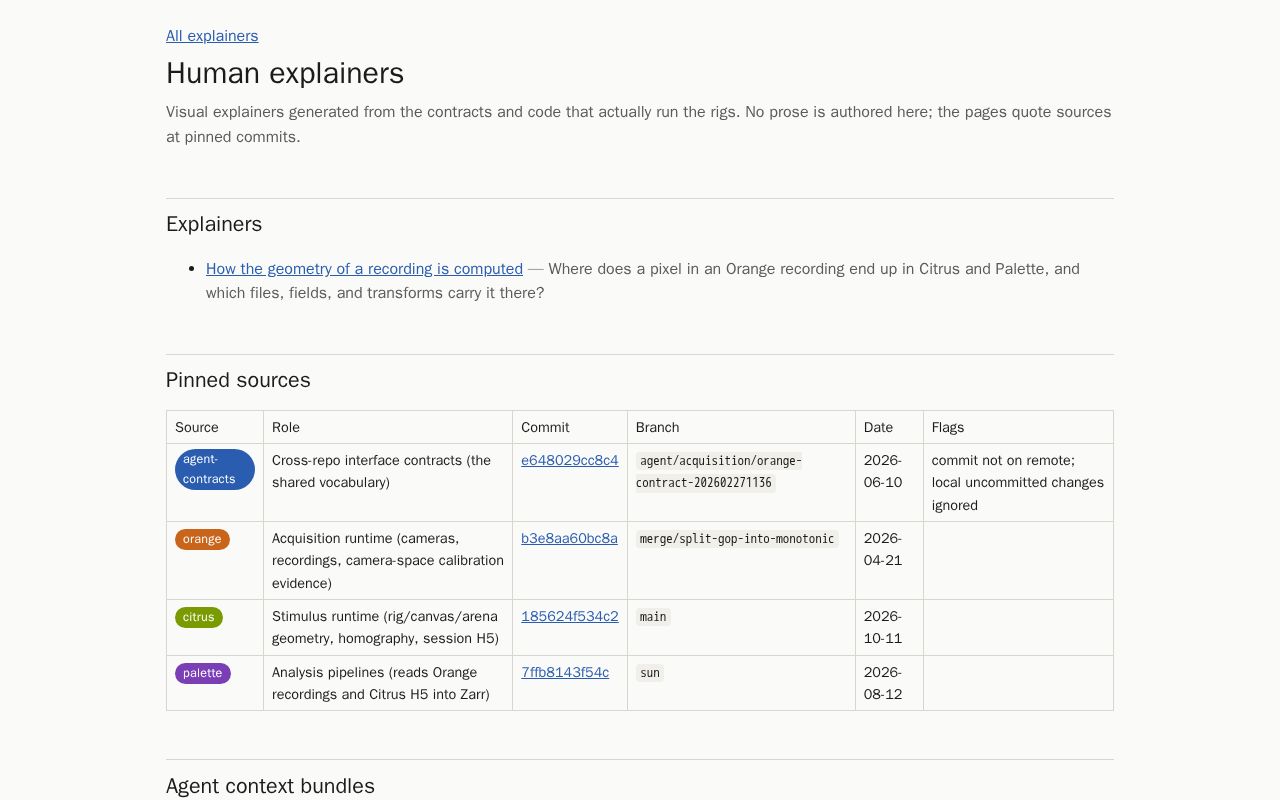
Task: Click the date 2026-10-11
Action: tap(883, 628)
